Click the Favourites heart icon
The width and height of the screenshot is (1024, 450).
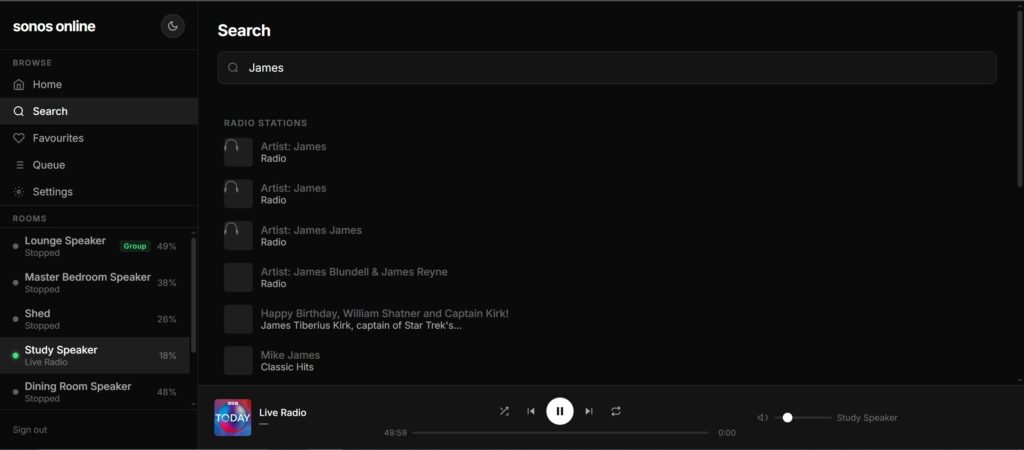pos(19,138)
